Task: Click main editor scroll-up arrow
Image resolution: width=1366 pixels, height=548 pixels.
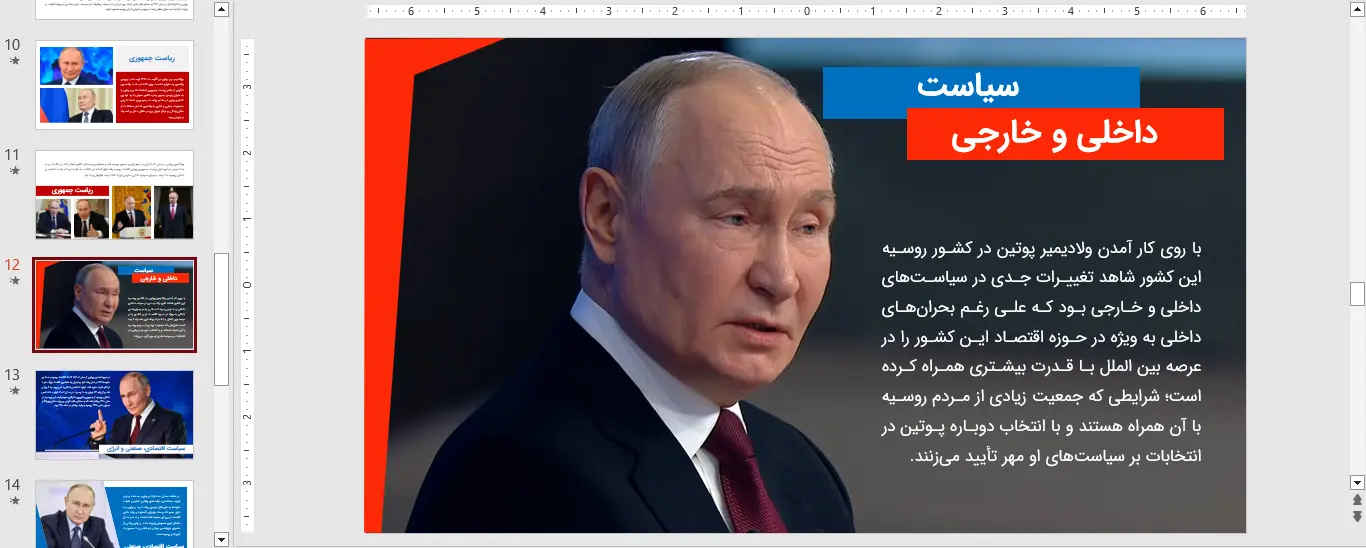Action: [1357, 10]
